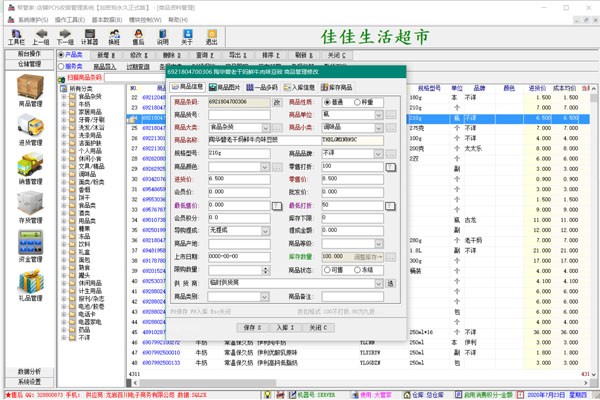Open 存货管理 in the sidebar
Viewport: 600px width, 400px height.
(31, 208)
